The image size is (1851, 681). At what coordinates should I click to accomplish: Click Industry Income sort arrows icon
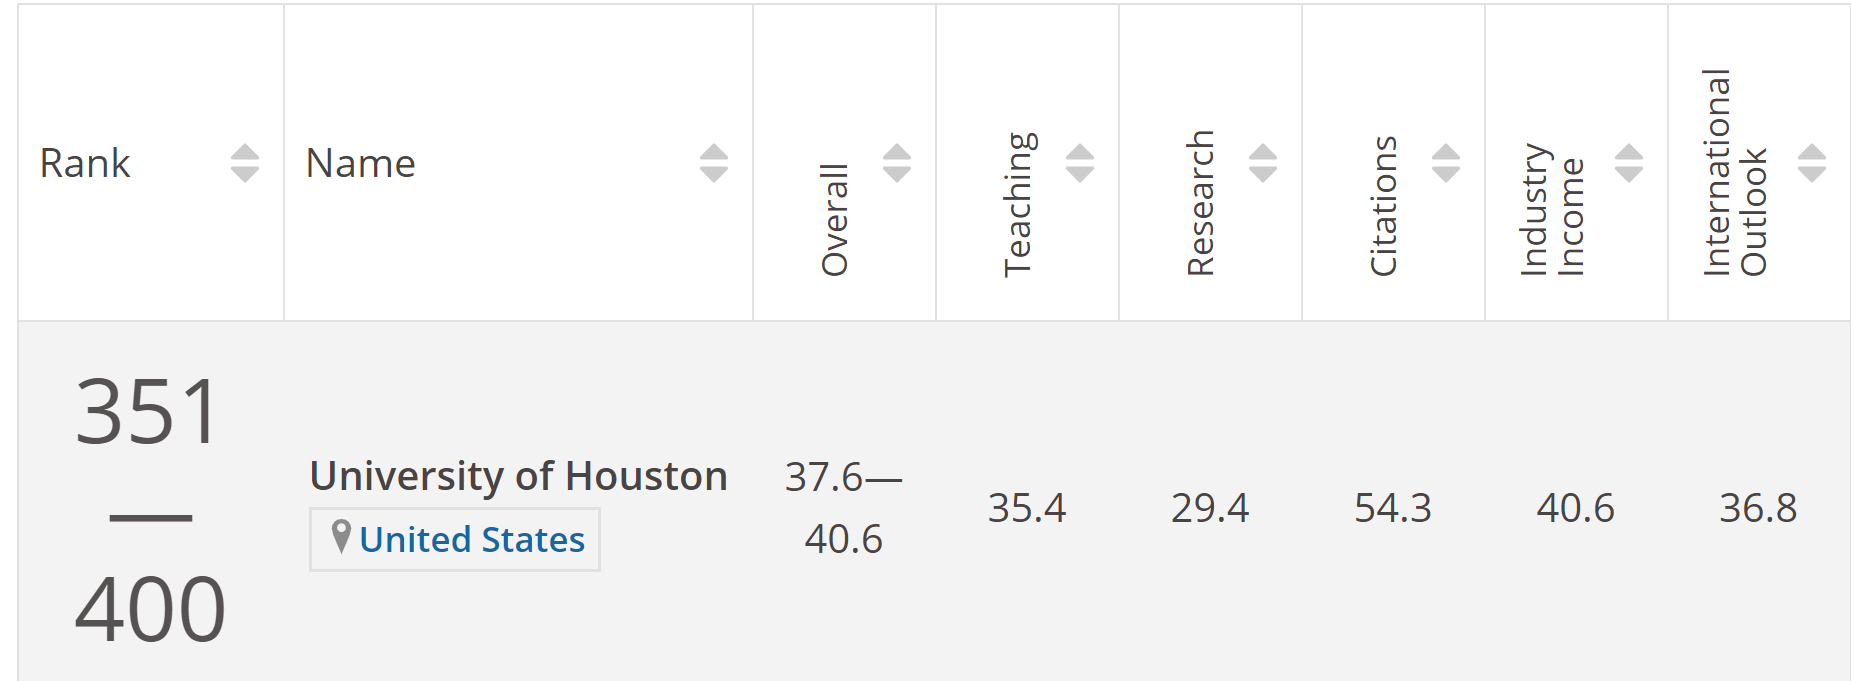pyautogui.click(x=1629, y=163)
